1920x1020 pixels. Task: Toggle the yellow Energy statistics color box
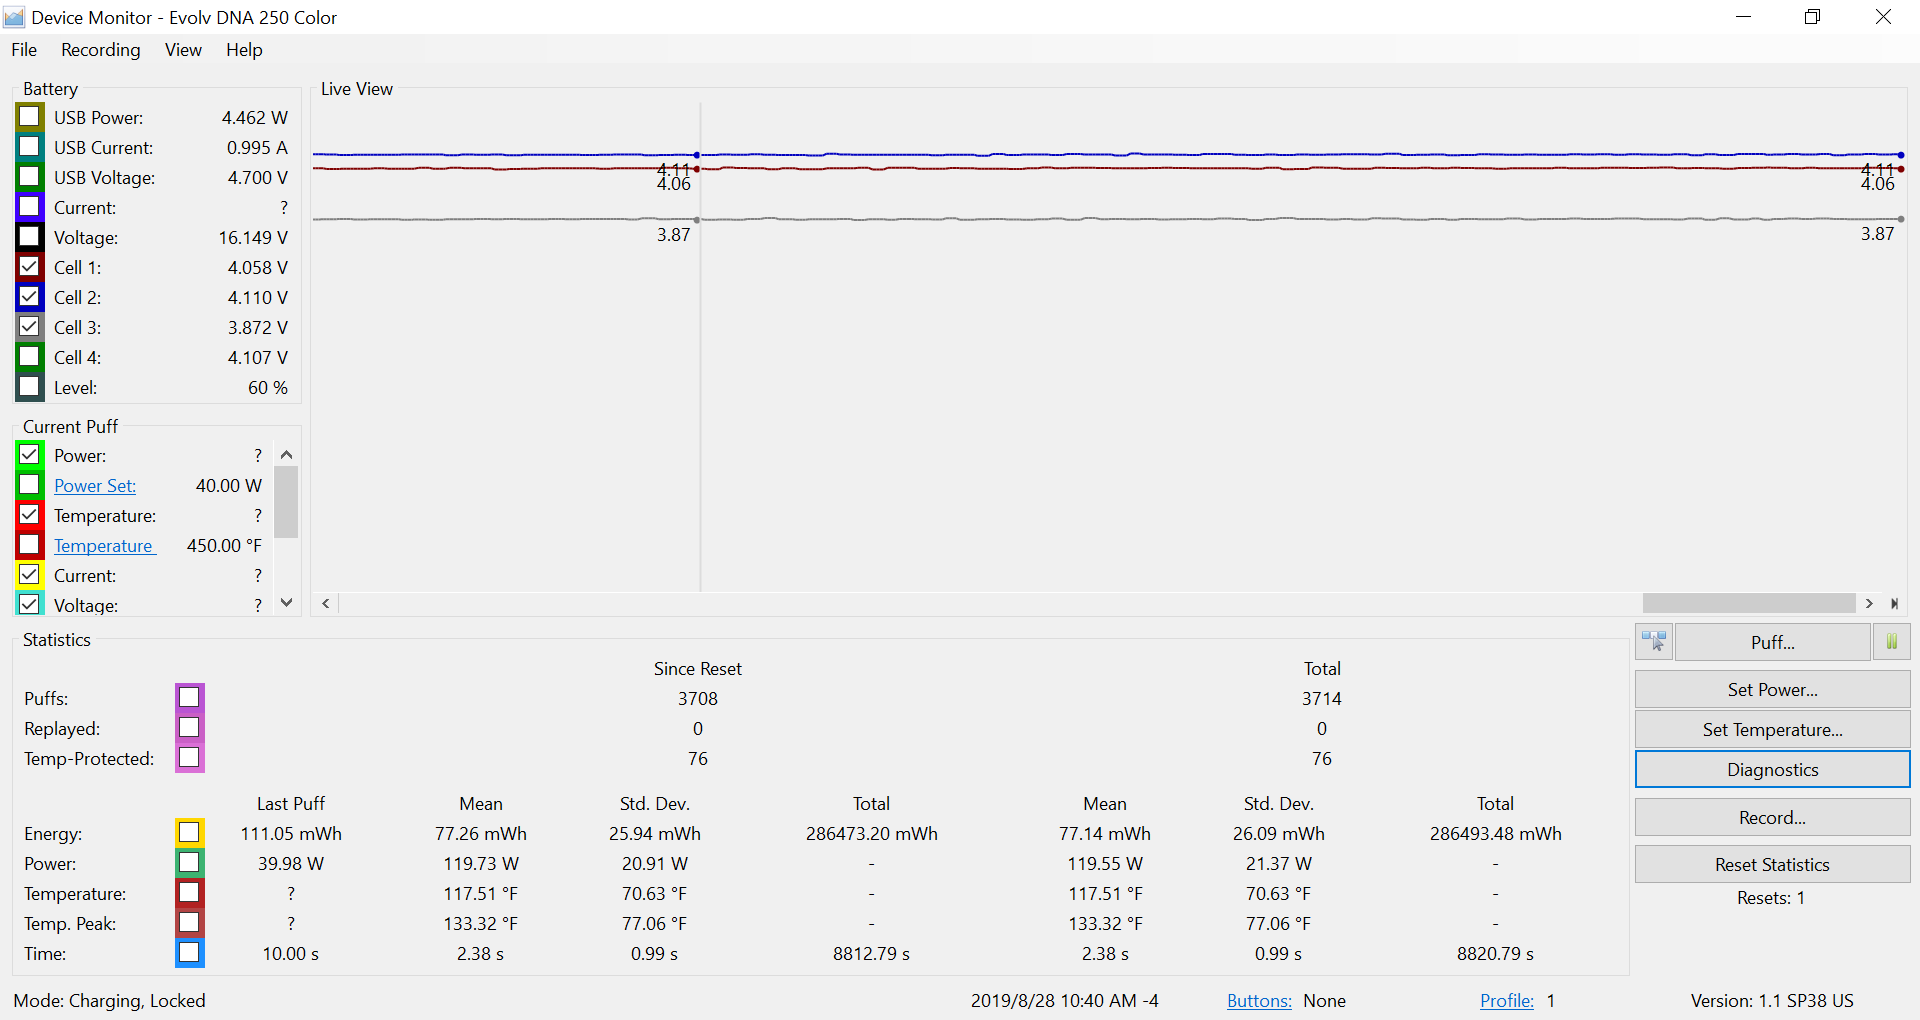point(189,833)
